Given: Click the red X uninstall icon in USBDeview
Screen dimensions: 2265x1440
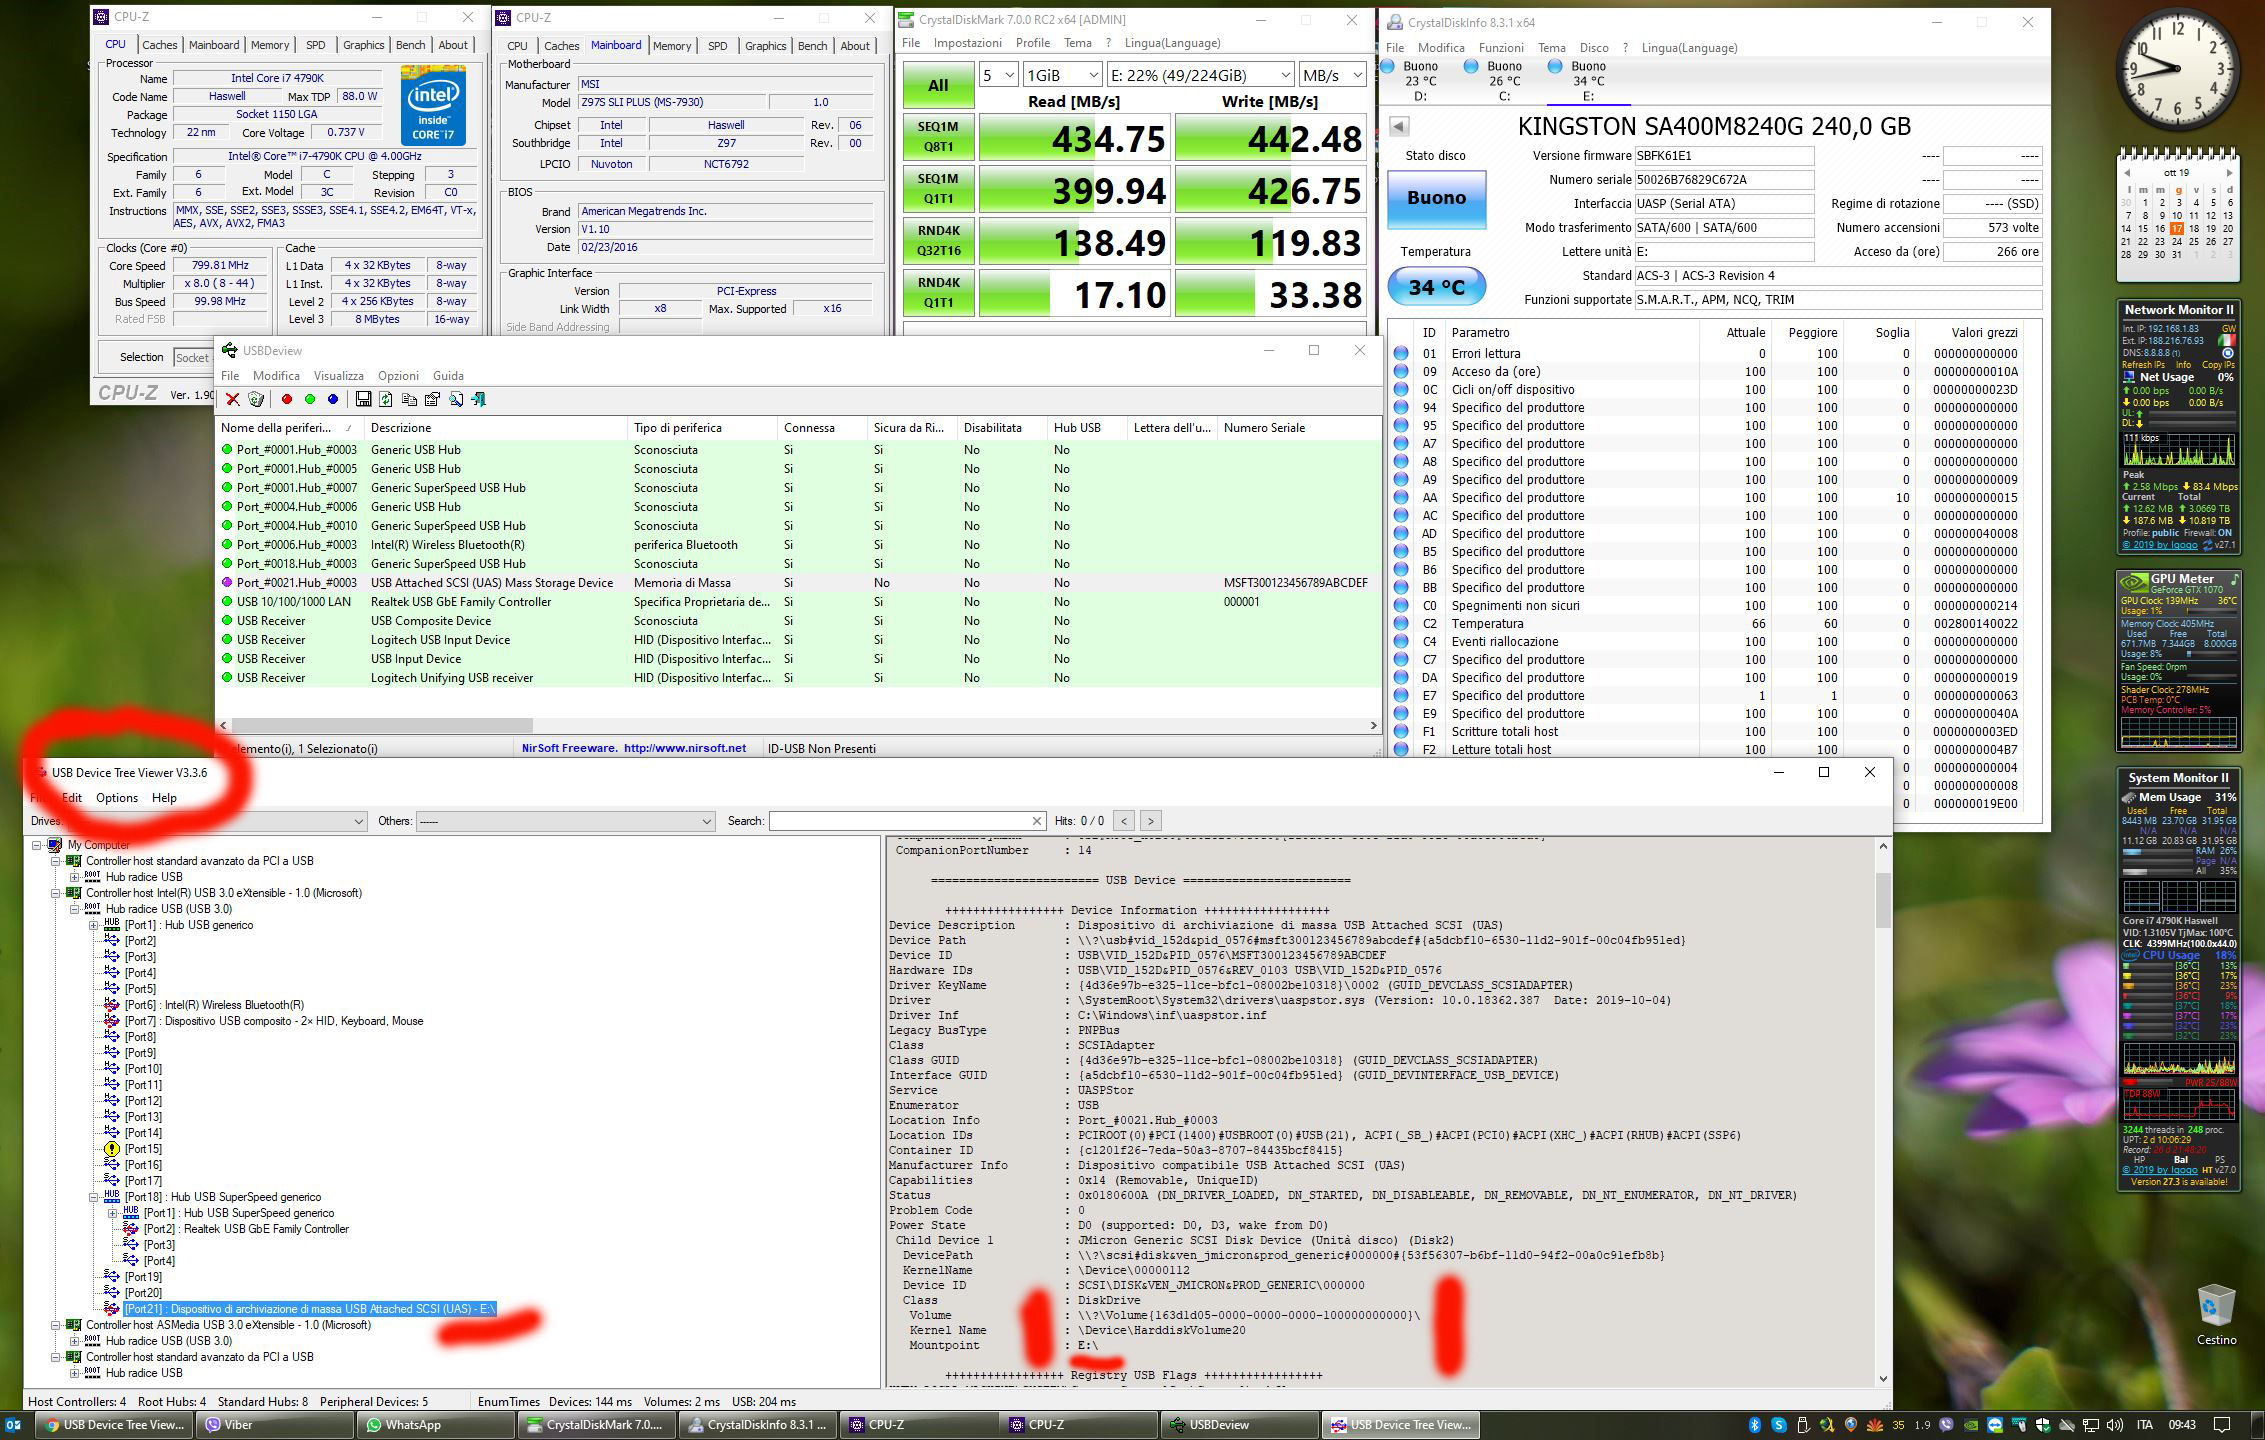Looking at the screenshot, I should (232, 400).
